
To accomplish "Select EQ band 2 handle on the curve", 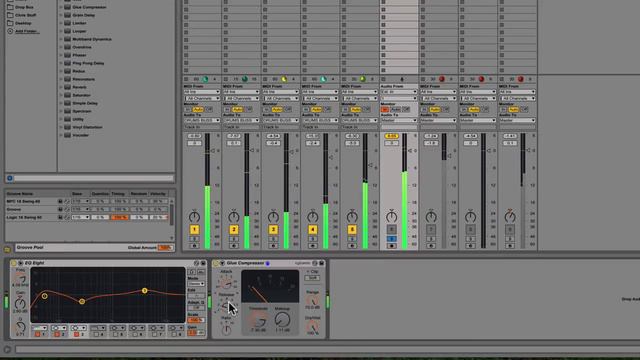I will pyautogui.click(x=82, y=301).
